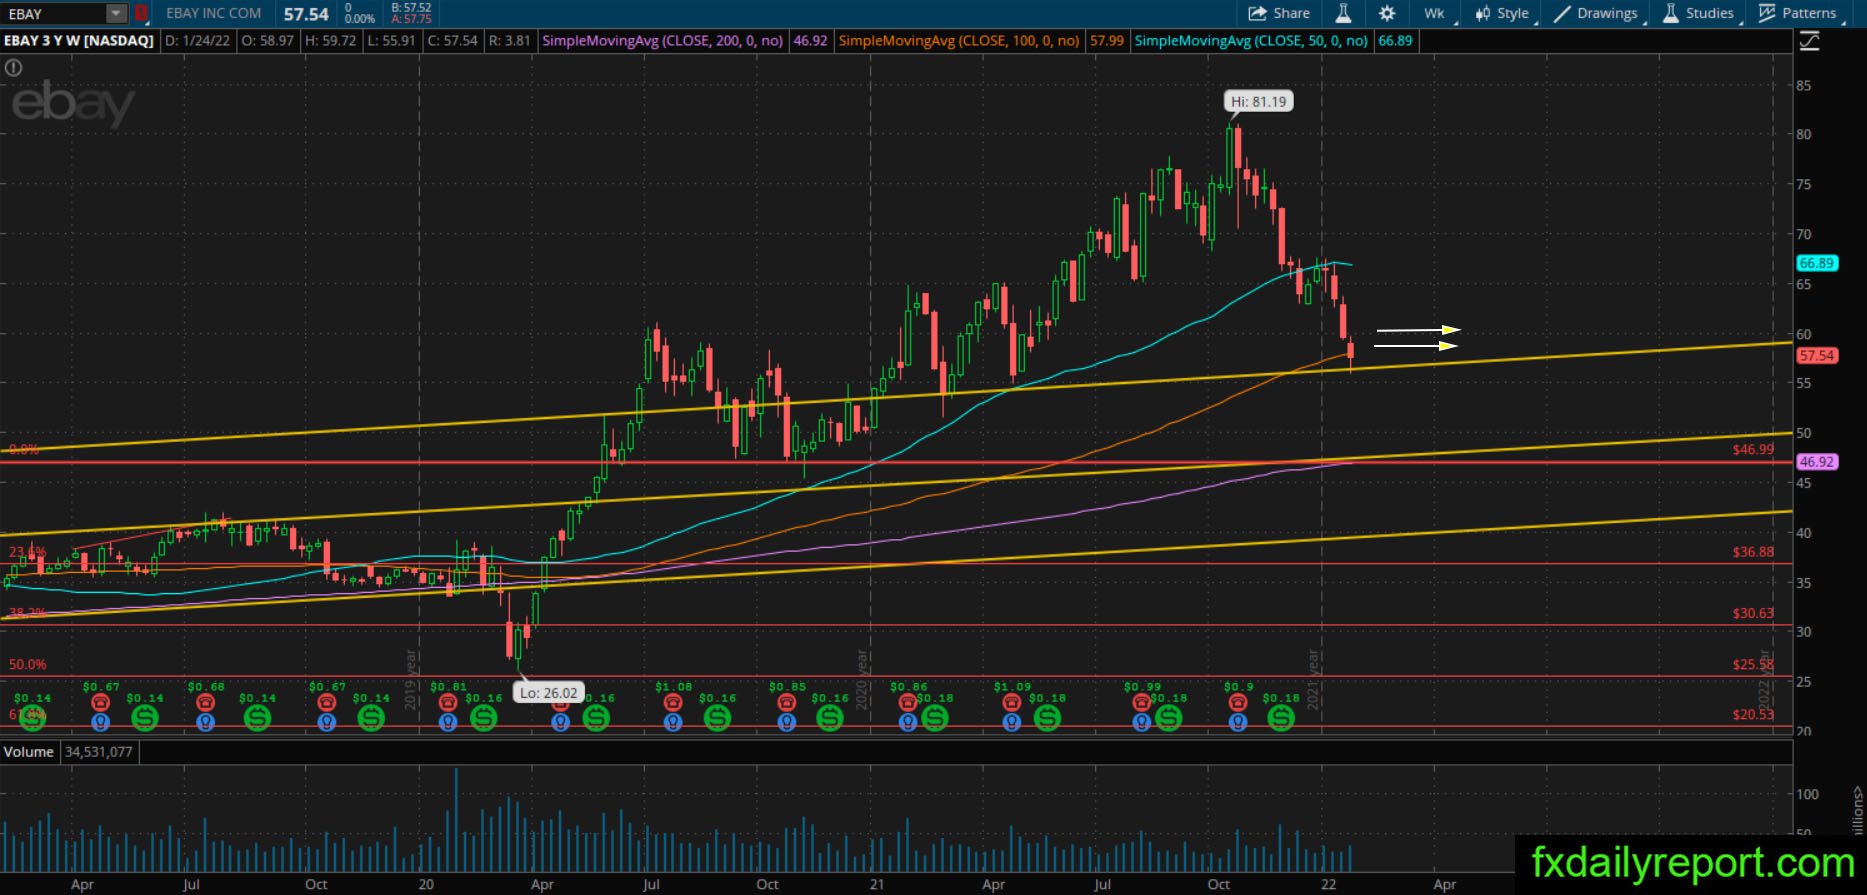Open chart settings with the gear icon
Screen dimensions: 1867x895
pyautogui.click(x=1387, y=13)
